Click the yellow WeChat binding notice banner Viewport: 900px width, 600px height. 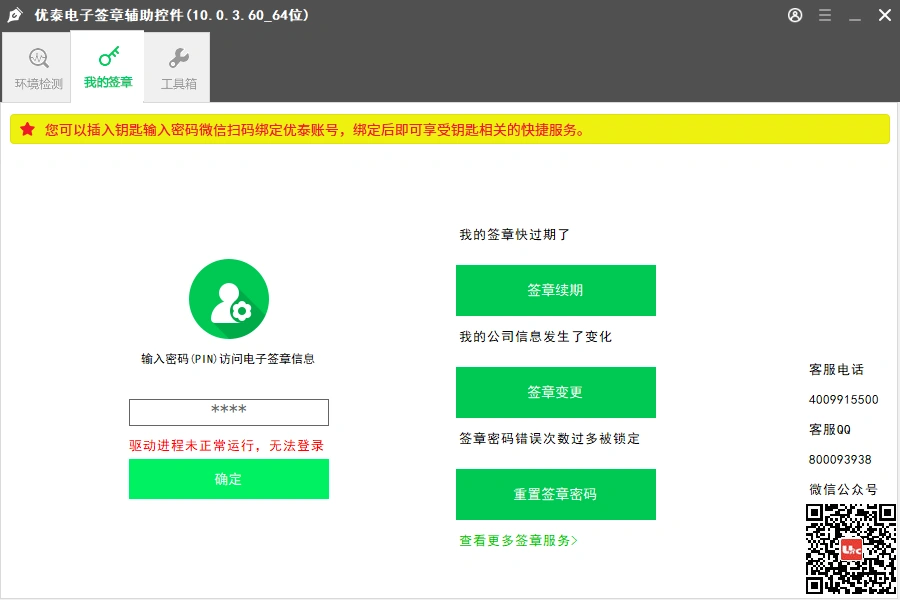click(450, 130)
